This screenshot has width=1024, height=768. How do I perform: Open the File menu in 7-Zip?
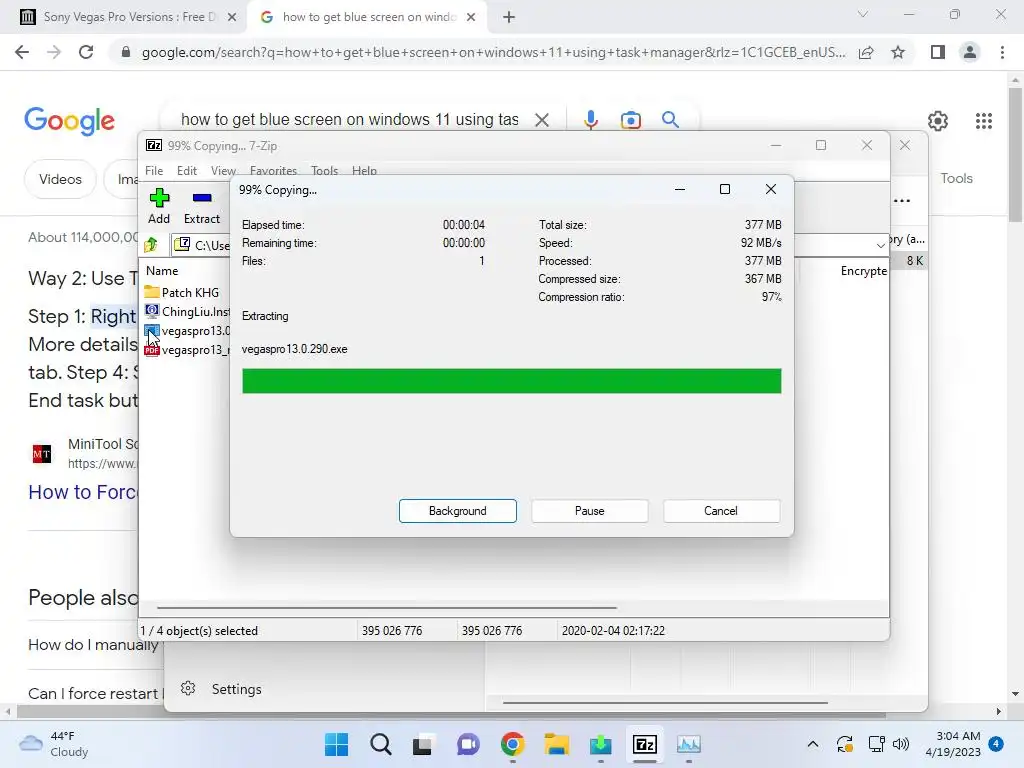pyautogui.click(x=154, y=170)
